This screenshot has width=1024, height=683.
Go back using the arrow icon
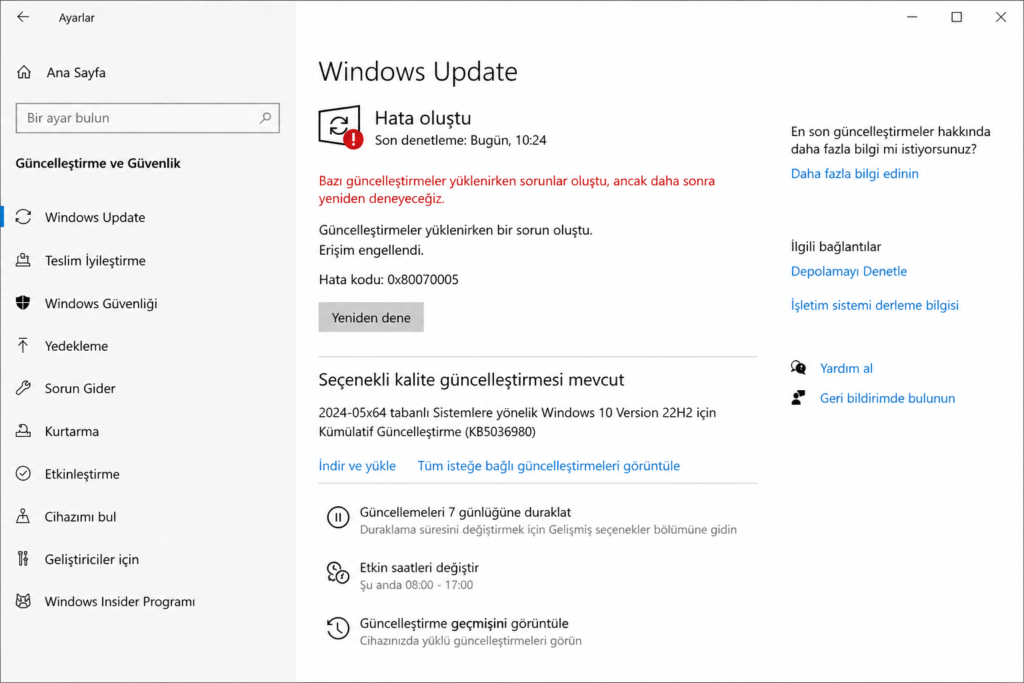tap(23, 17)
